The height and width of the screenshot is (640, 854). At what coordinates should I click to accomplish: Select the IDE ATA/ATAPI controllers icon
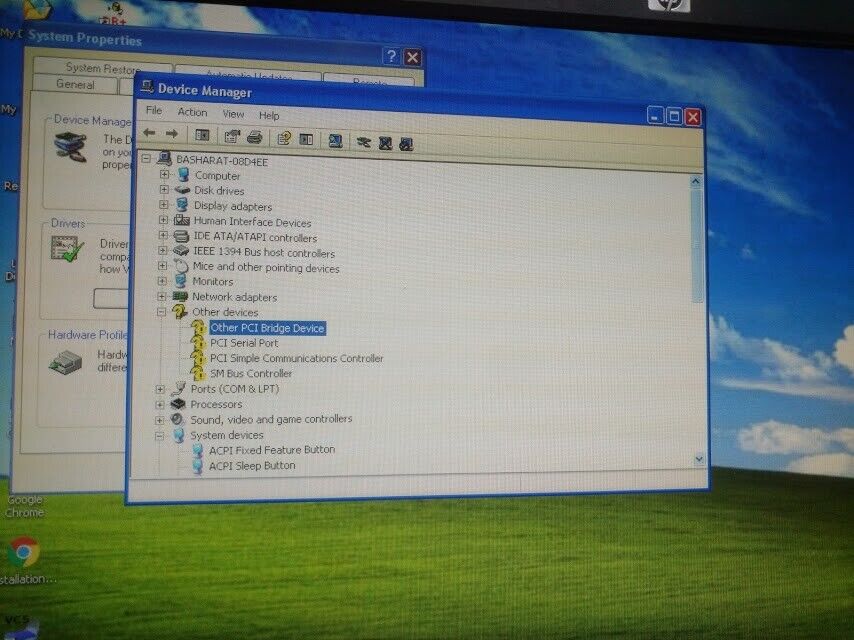[181, 236]
